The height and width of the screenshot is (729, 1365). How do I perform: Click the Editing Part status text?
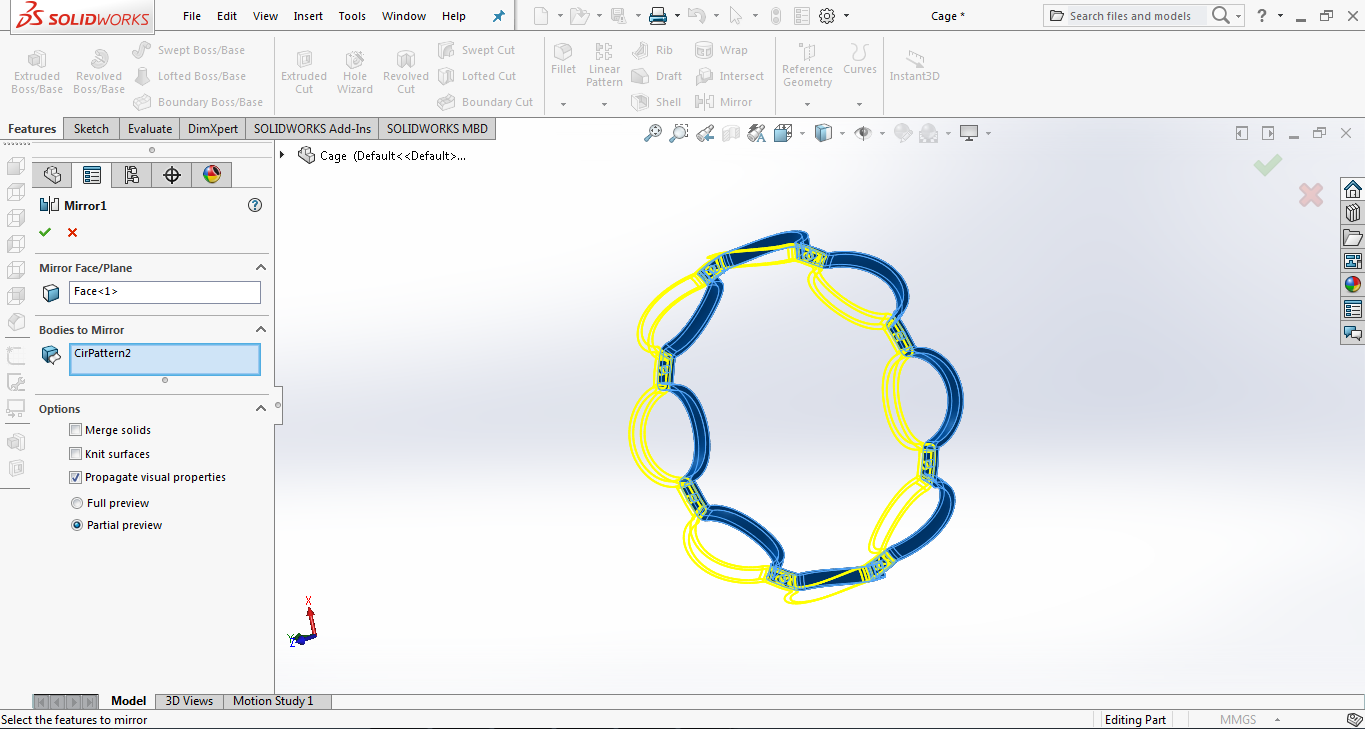(1135, 720)
